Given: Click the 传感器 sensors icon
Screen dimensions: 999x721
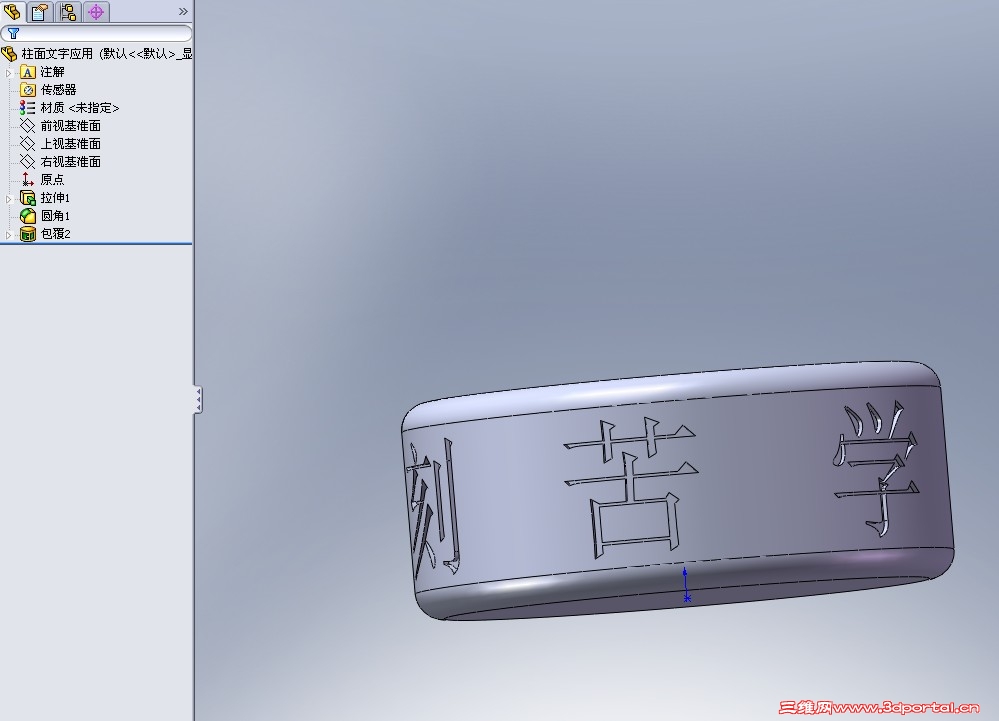Looking at the screenshot, I should tap(27, 90).
